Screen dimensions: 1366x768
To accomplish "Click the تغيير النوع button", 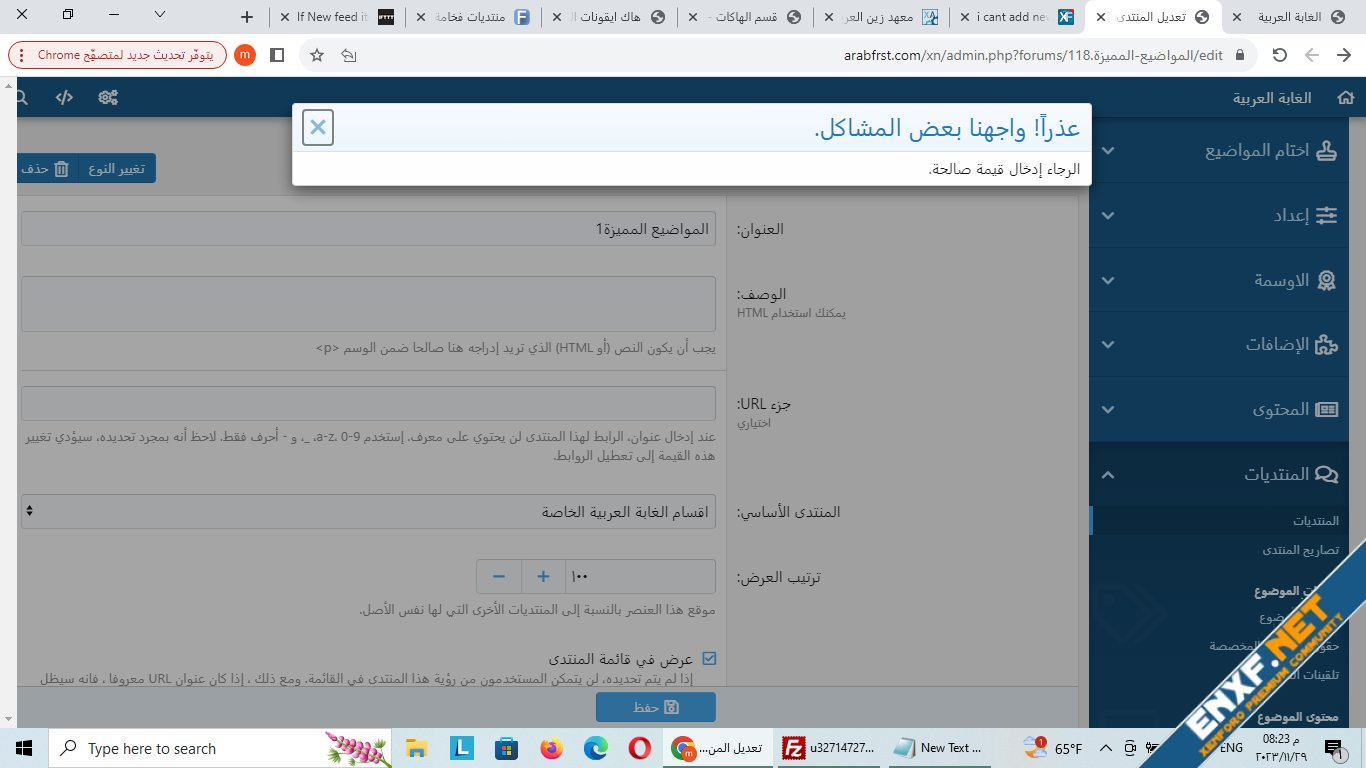I will click(x=118, y=169).
